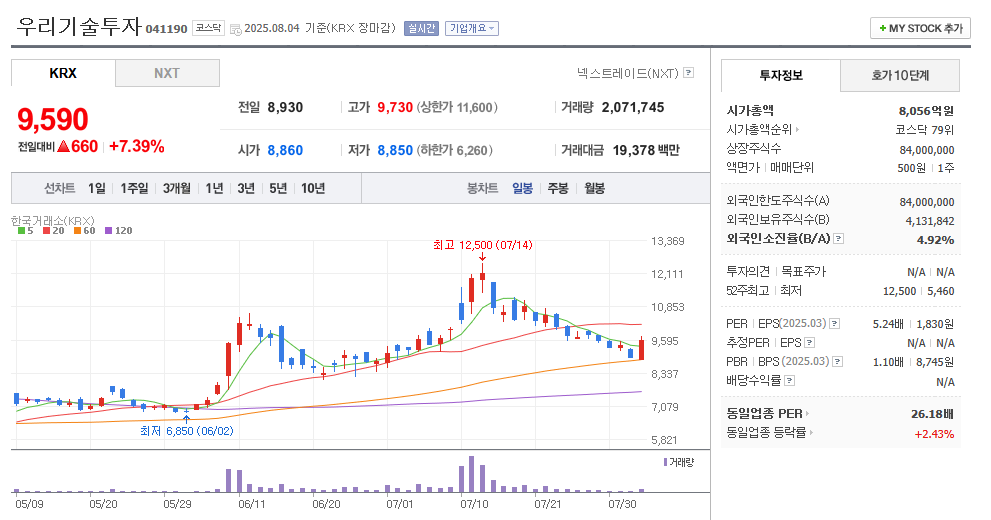Click the green 5-day moving average swatch
Viewport: 991px width, 520px height.
pos(21,231)
